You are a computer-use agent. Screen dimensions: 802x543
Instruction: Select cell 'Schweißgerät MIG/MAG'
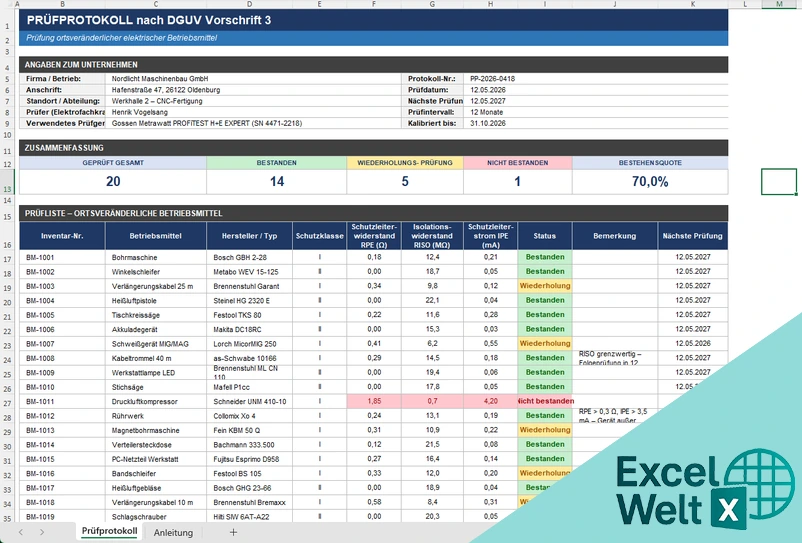coord(156,344)
